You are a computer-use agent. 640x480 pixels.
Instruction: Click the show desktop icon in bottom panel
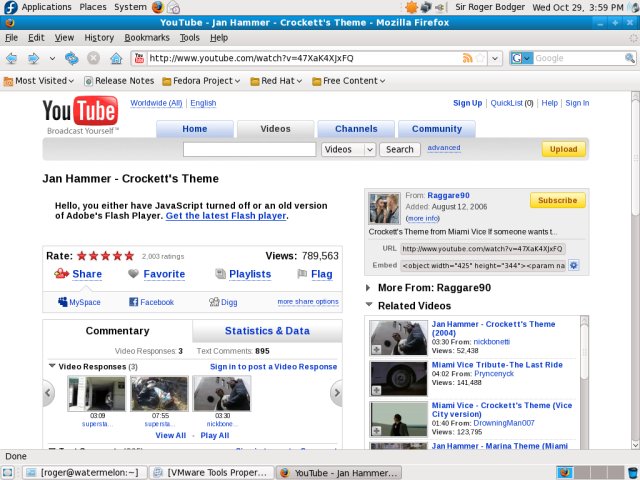[x=8, y=473]
